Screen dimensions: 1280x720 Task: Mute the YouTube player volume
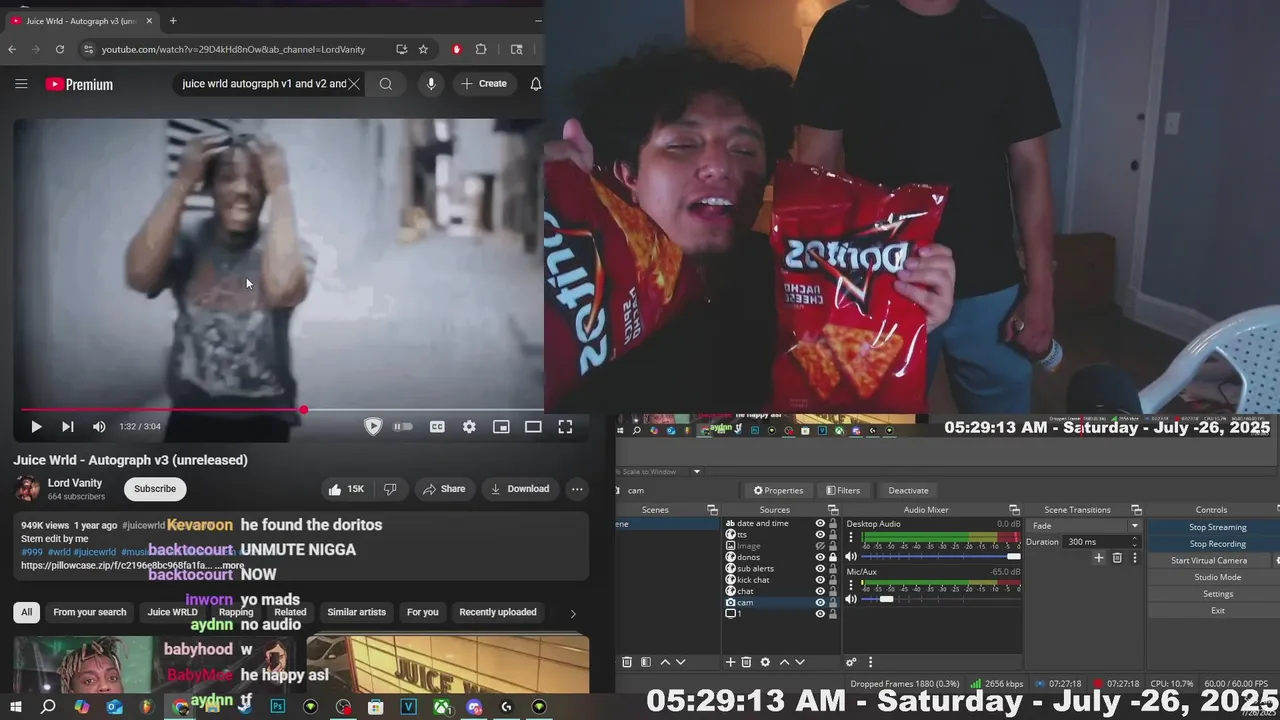(99, 427)
